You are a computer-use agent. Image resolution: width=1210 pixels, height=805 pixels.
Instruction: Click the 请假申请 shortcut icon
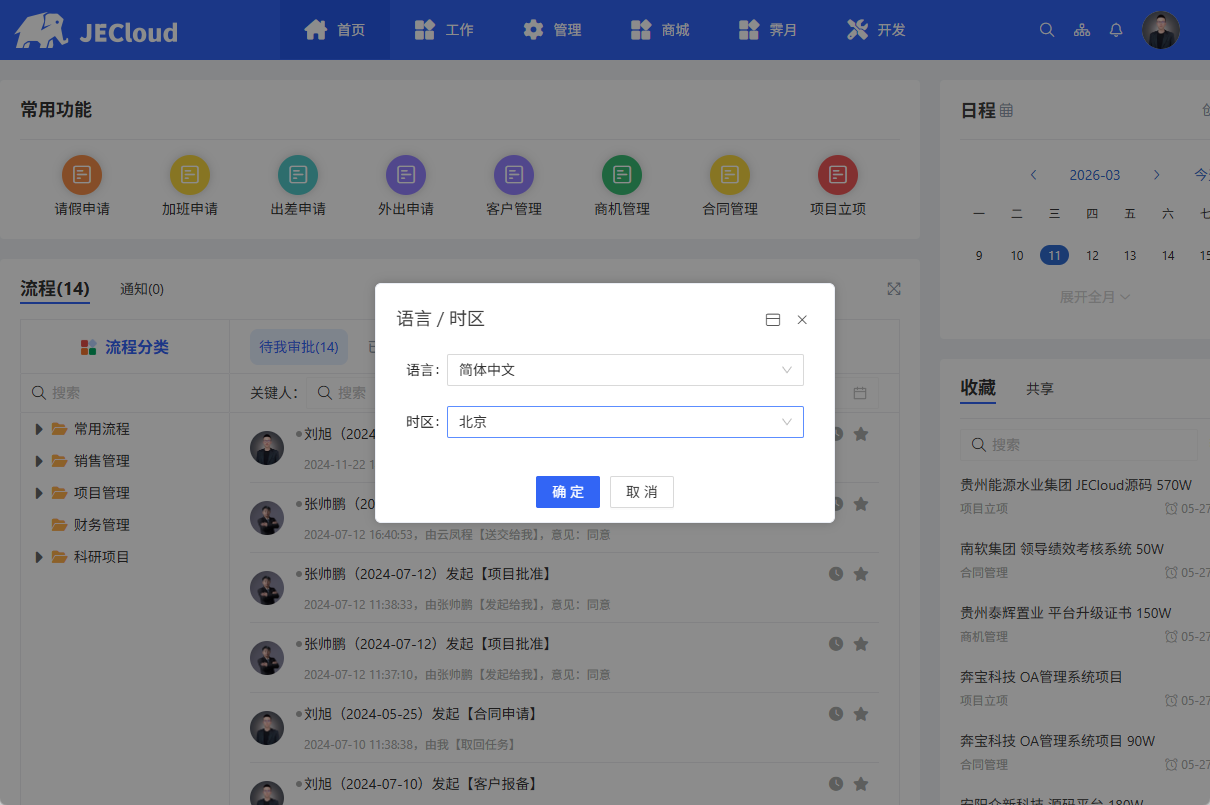coord(82,175)
